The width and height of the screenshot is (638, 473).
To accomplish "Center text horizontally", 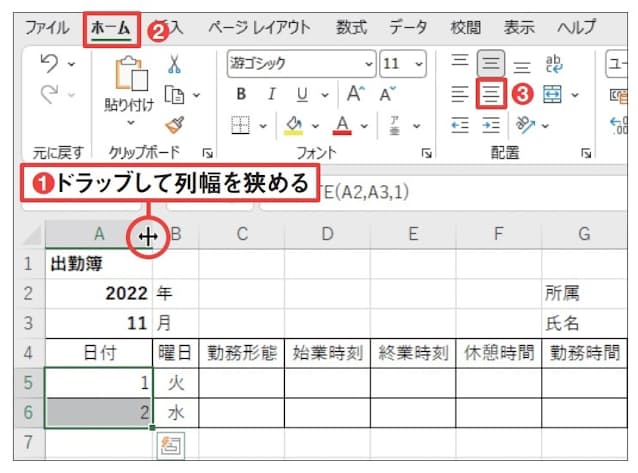I will coord(491,94).
